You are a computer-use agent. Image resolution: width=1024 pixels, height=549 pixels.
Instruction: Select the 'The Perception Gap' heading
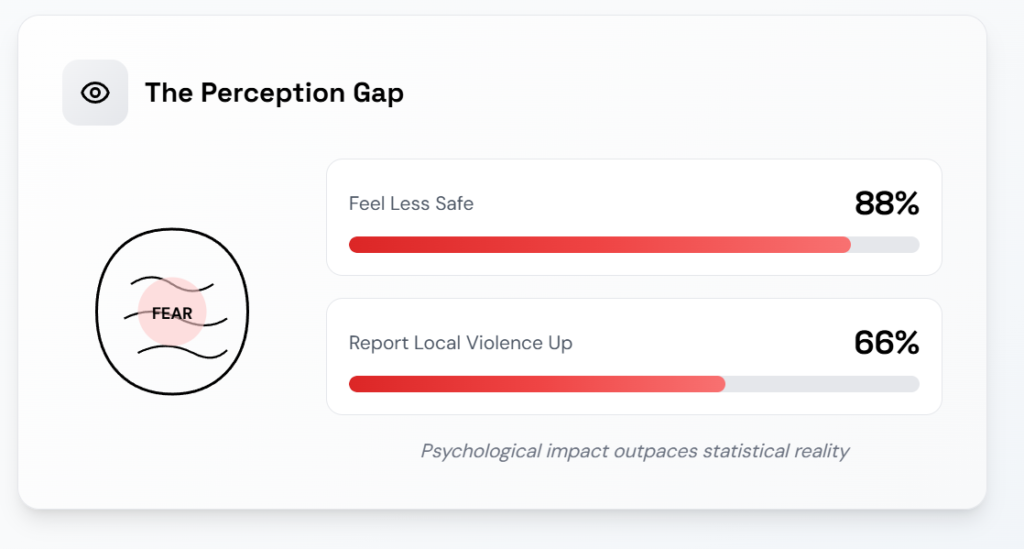coord(274,93)
